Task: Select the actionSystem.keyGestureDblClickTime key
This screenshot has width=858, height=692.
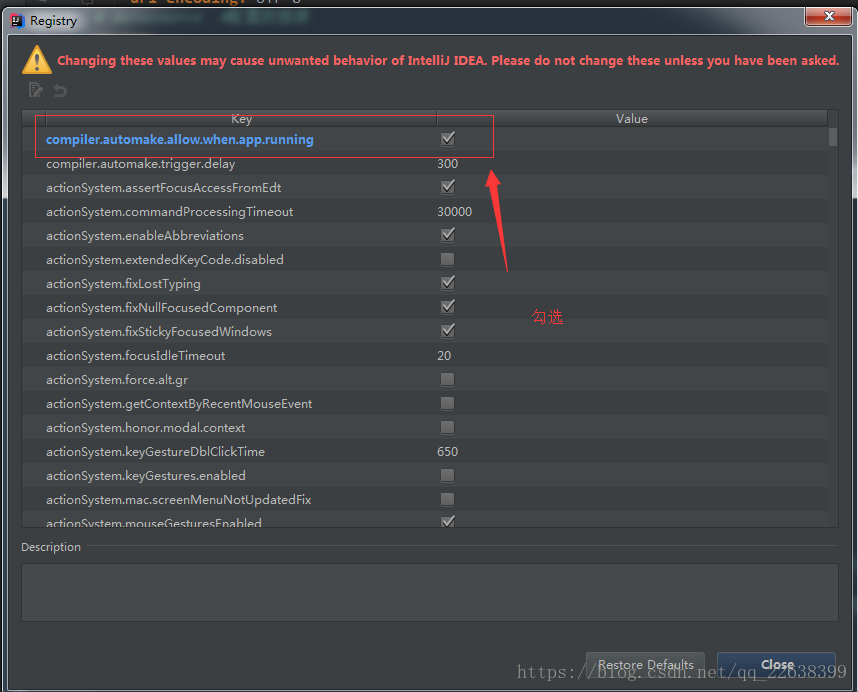Action: [155, 452]
